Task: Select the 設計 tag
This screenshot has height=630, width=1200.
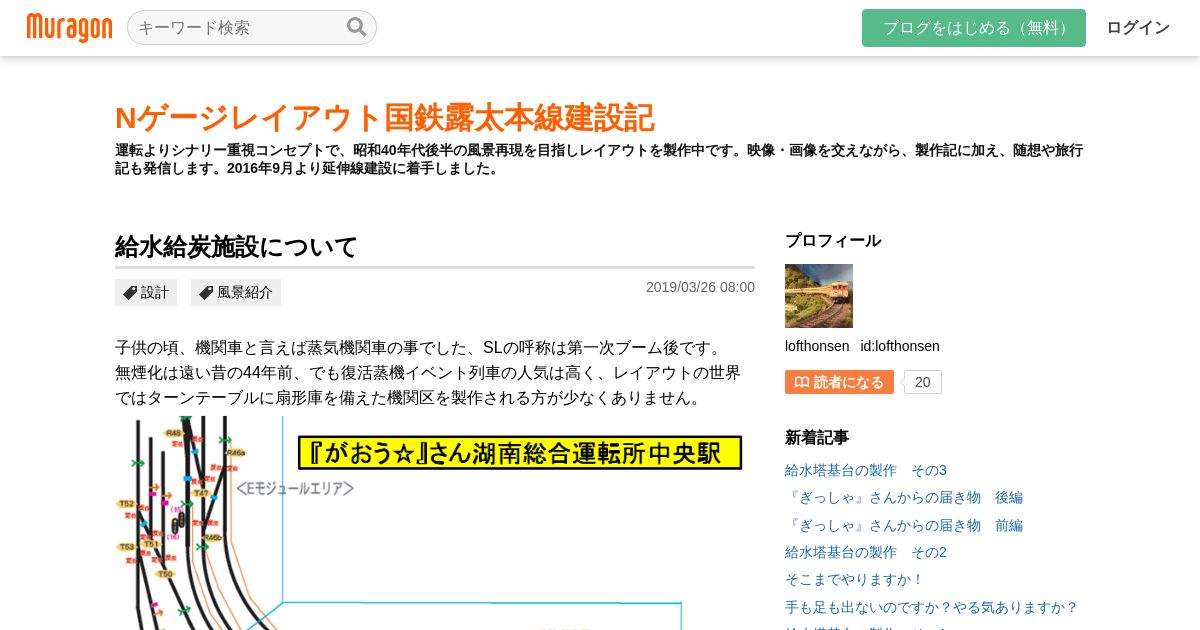Action: pos(146,292)
